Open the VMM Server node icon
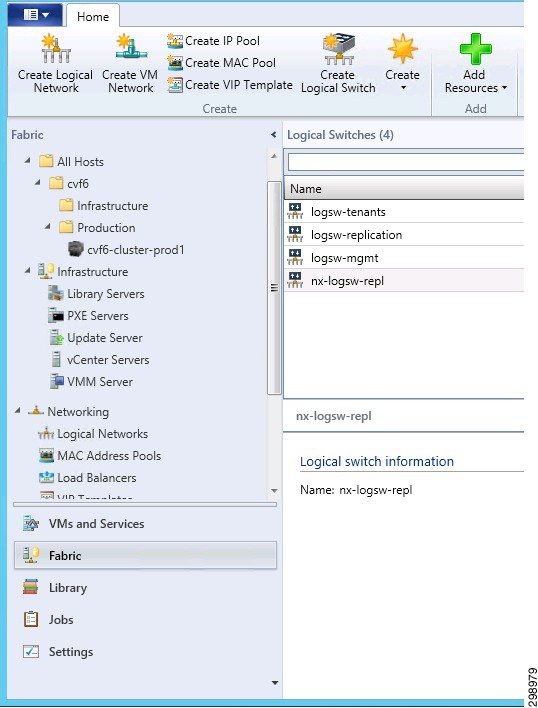 [56, 382]
